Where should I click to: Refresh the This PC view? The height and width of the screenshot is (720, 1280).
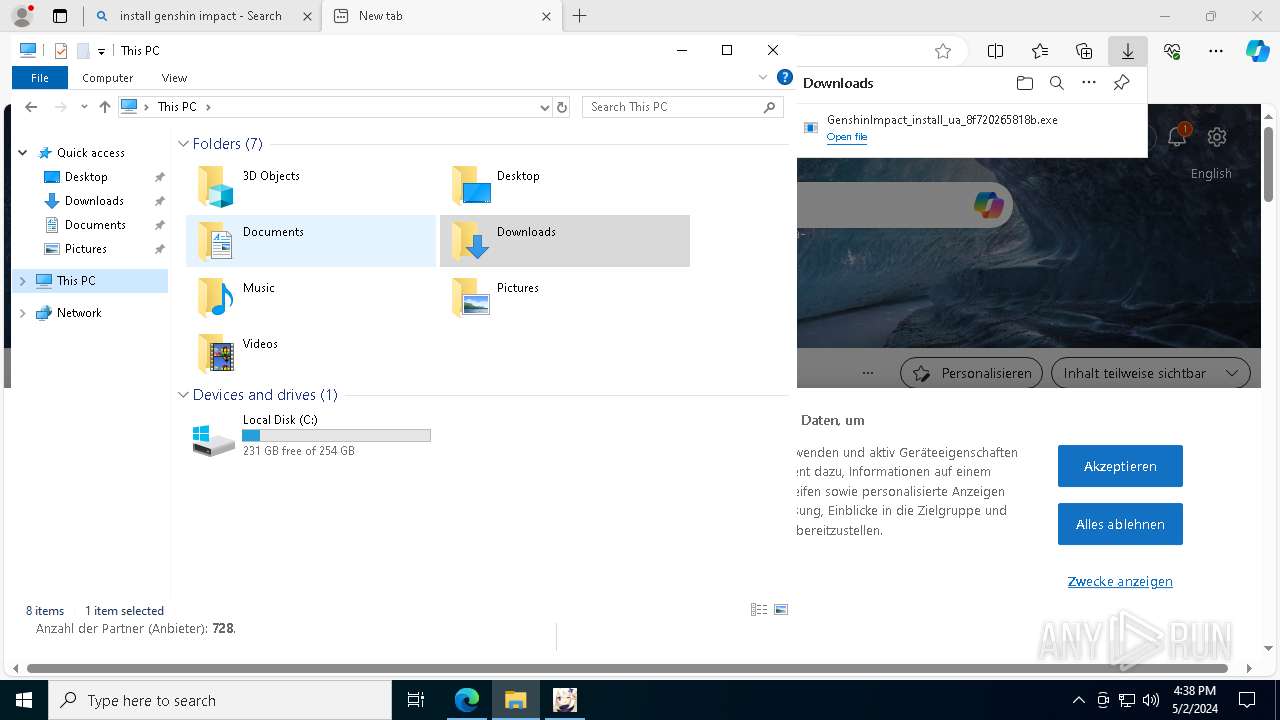tap(562, 107)
